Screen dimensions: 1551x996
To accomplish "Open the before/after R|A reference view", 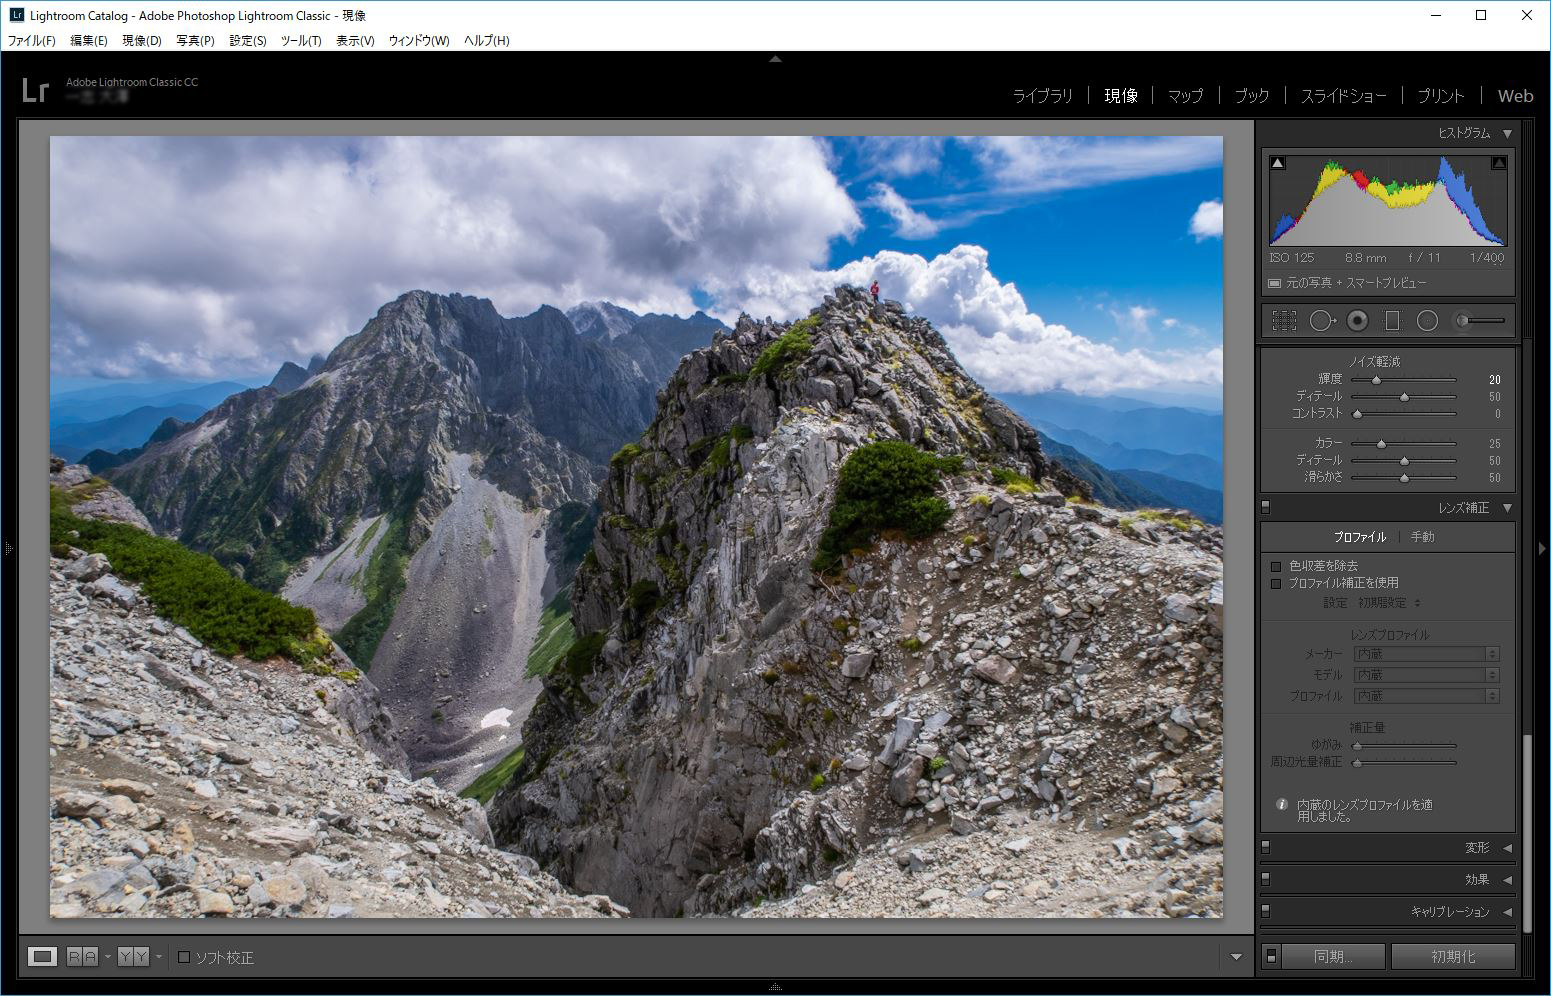I will pyautogui.click(x=83, y=957).
